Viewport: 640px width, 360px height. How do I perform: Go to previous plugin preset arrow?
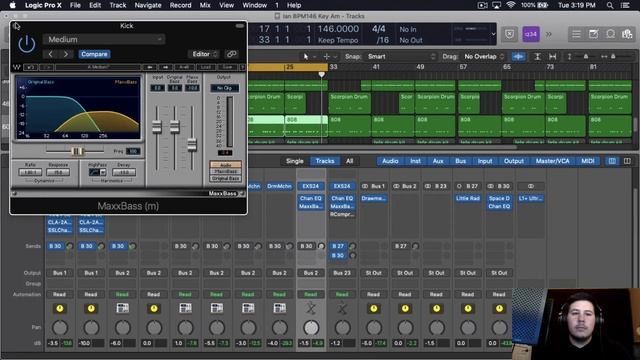click(x=51, y=54)
